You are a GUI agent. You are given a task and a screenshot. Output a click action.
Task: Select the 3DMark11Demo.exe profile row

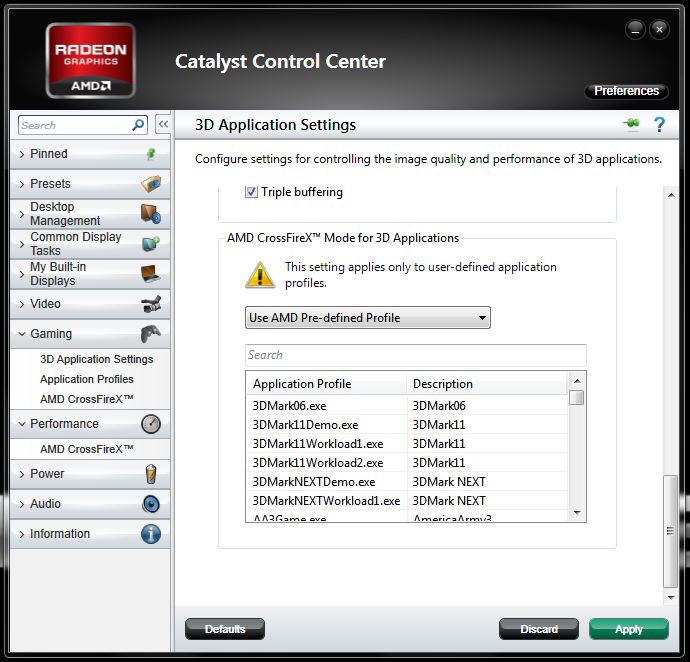(x=407, y=424)
